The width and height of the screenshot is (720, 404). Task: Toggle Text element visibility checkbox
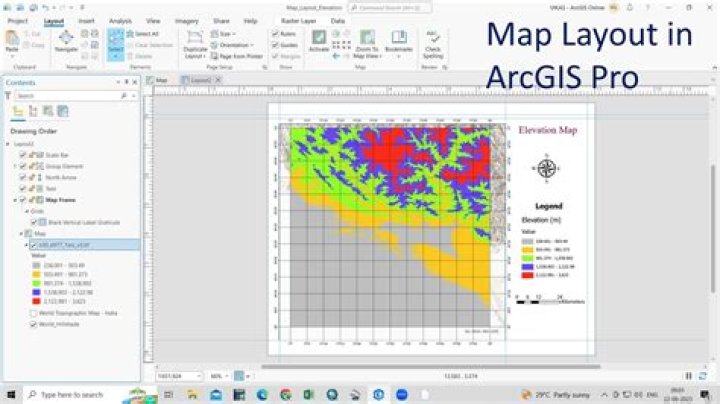click(x=22, y=189)
